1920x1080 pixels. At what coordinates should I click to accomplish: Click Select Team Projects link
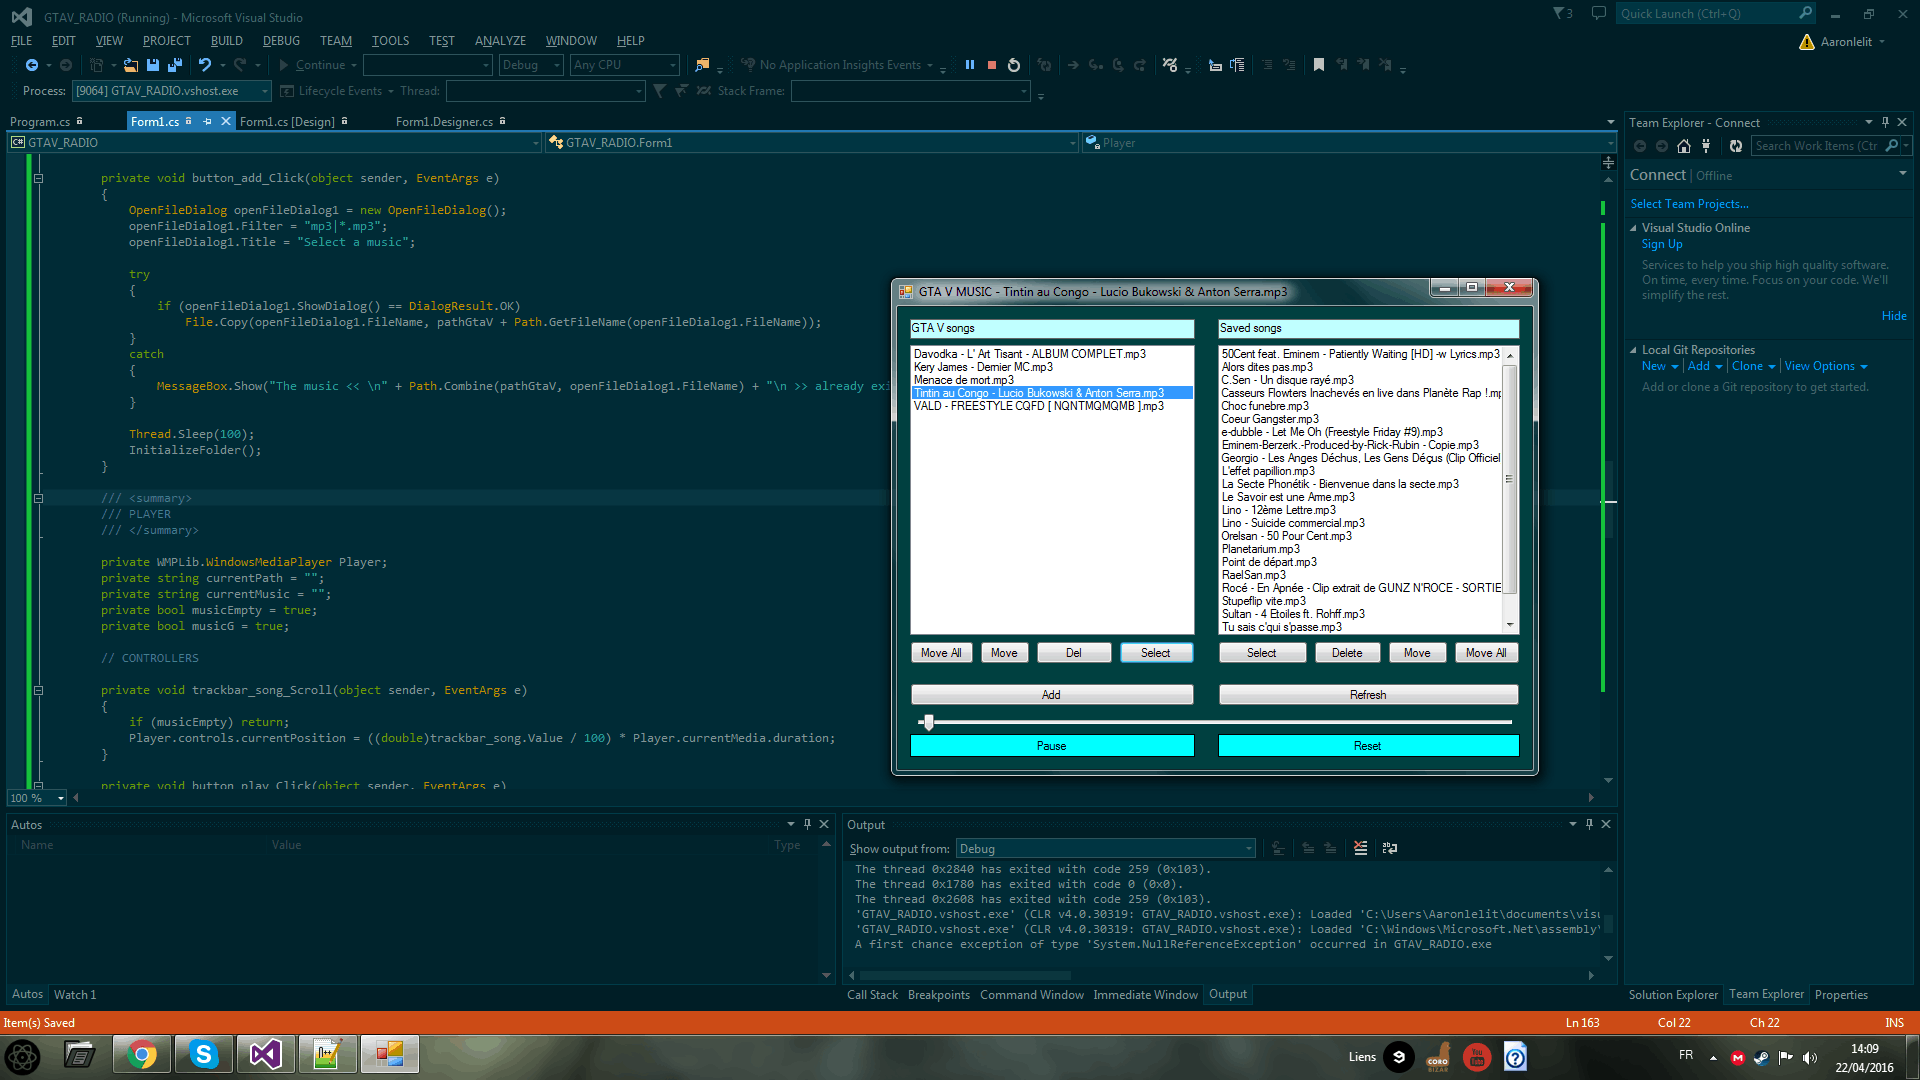1690,204
